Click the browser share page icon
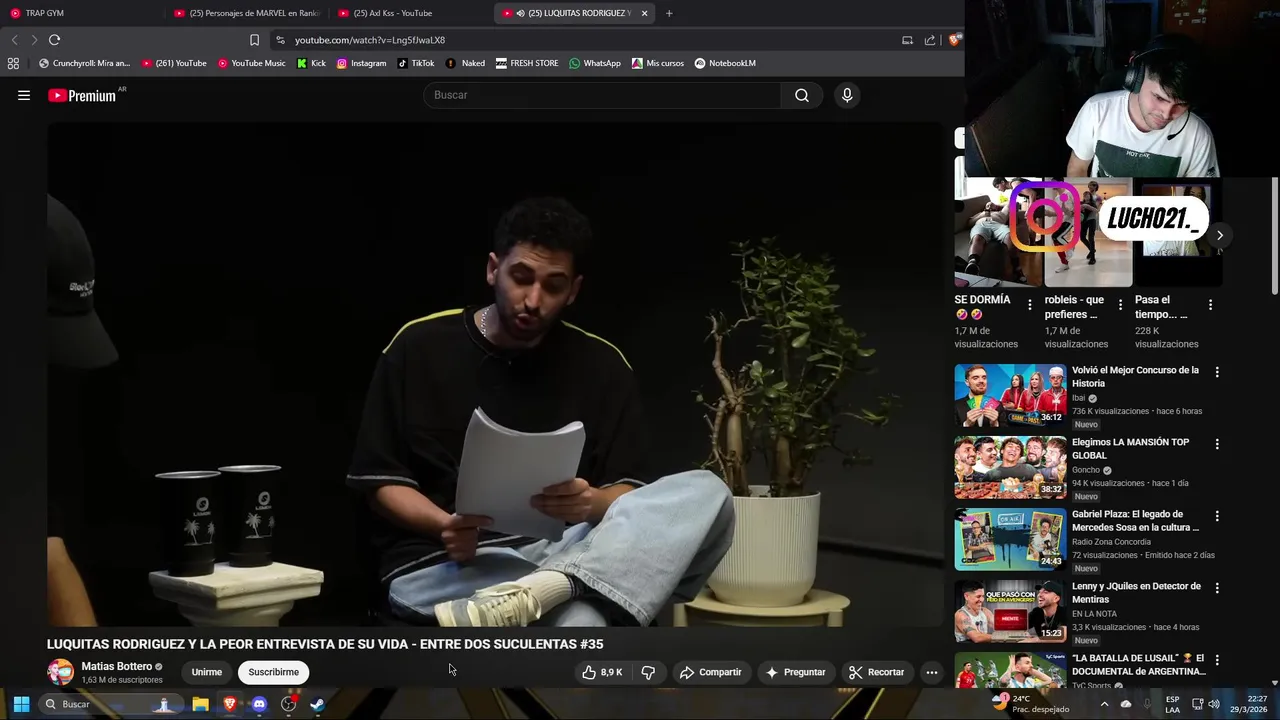The width and height of the screenshot is (1280, 720). pyautogui.click(x=930, y=40)
